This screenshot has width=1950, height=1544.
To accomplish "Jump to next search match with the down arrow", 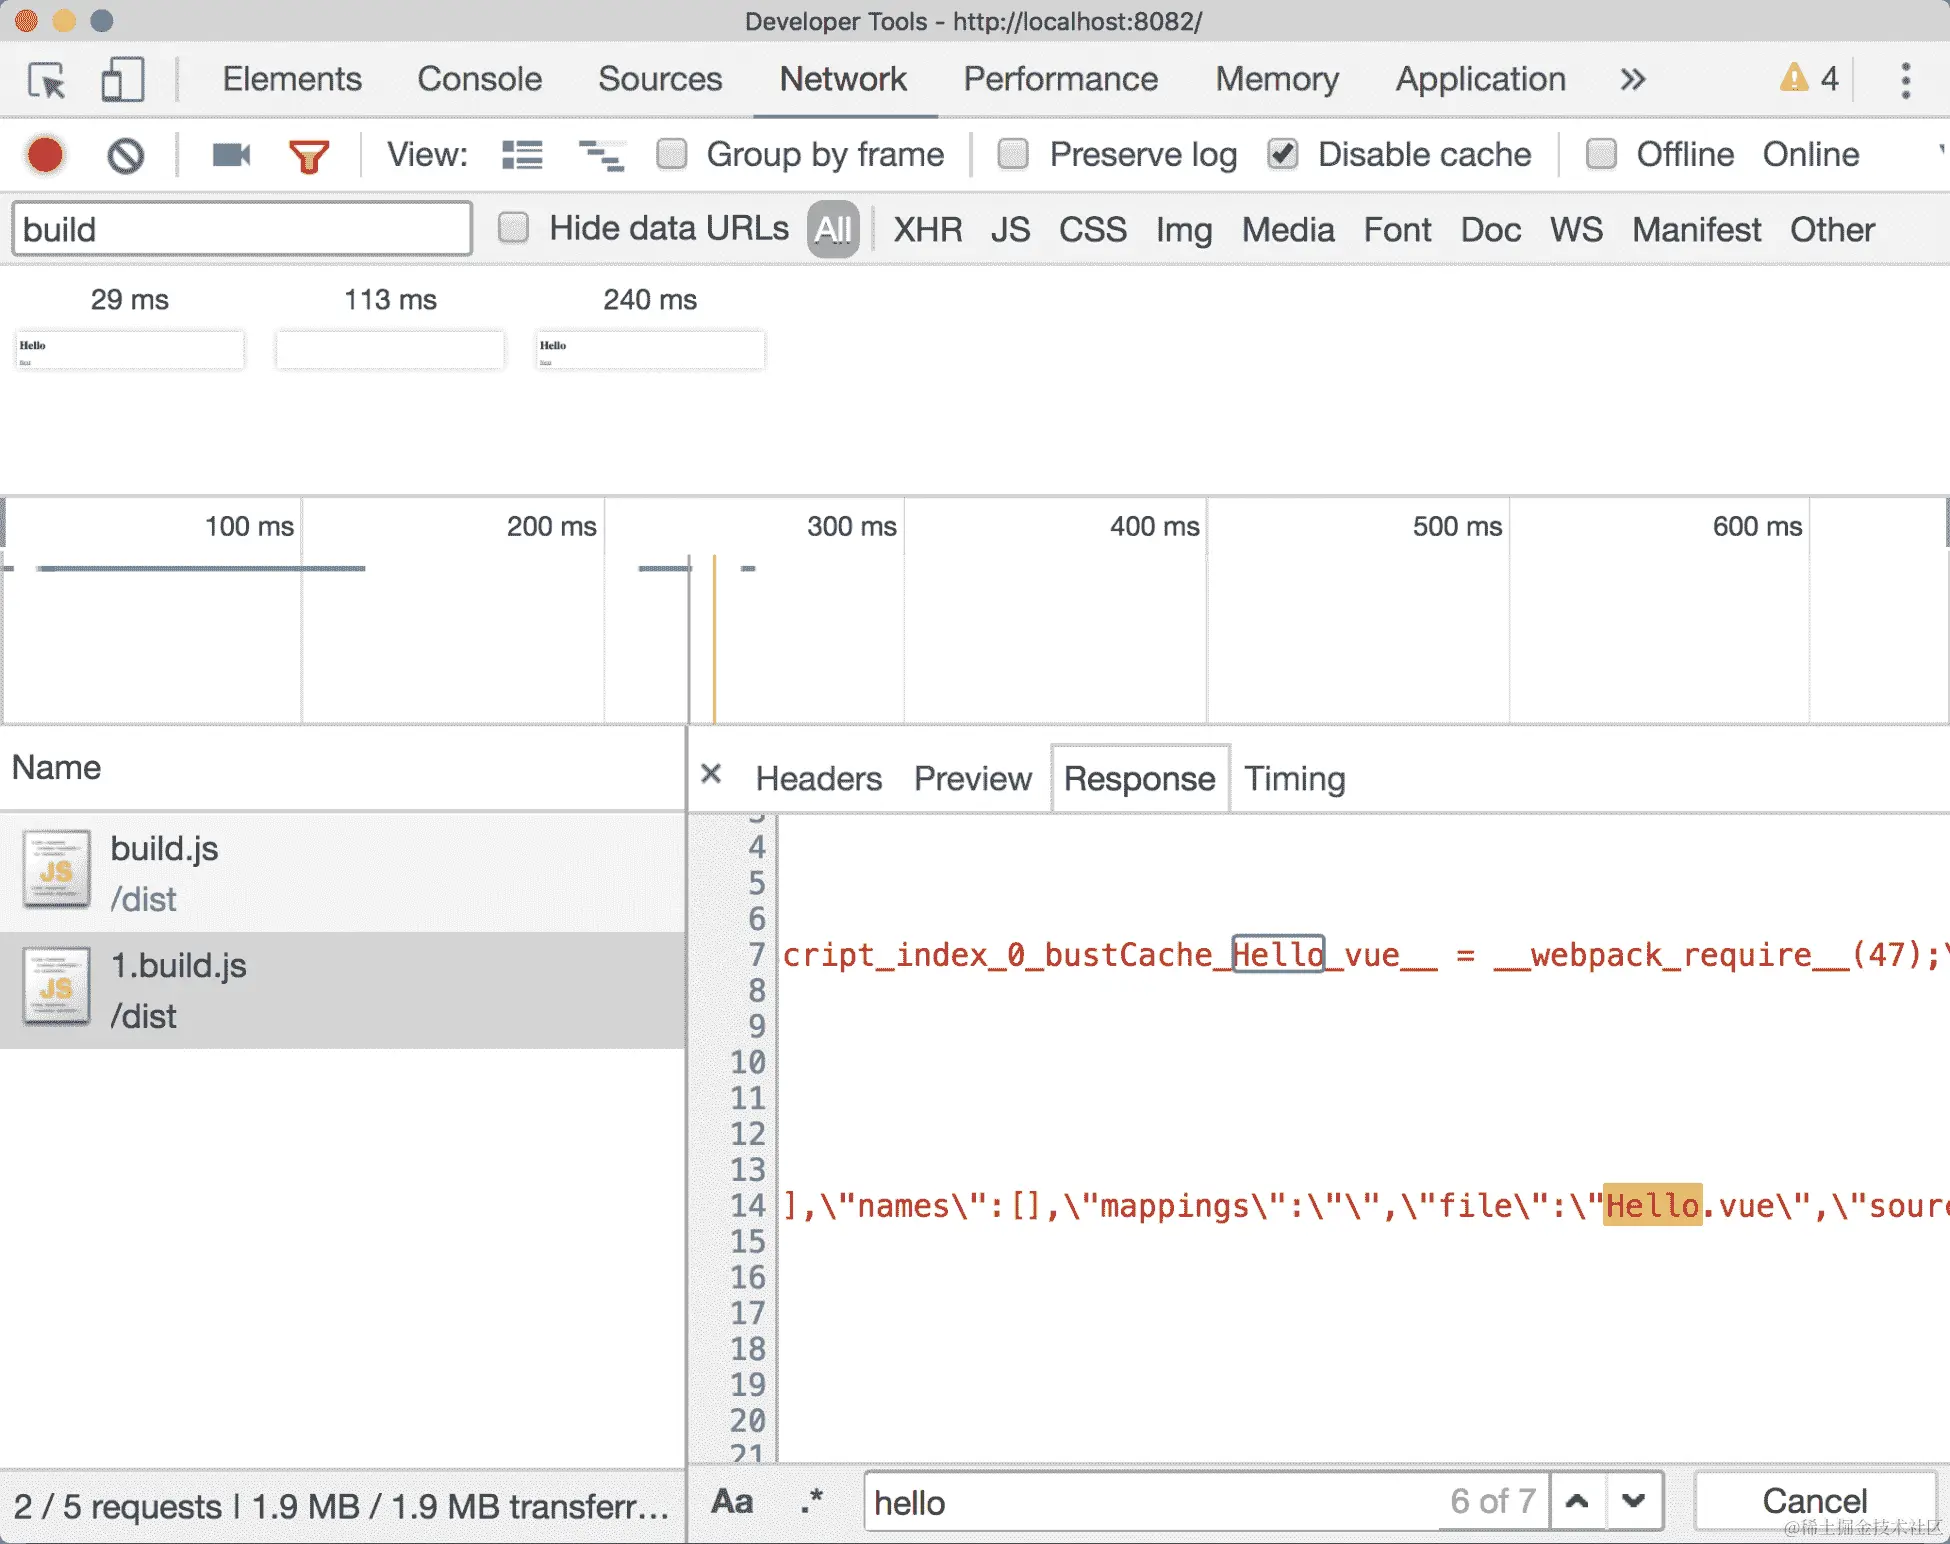I will (1634, 1500).
